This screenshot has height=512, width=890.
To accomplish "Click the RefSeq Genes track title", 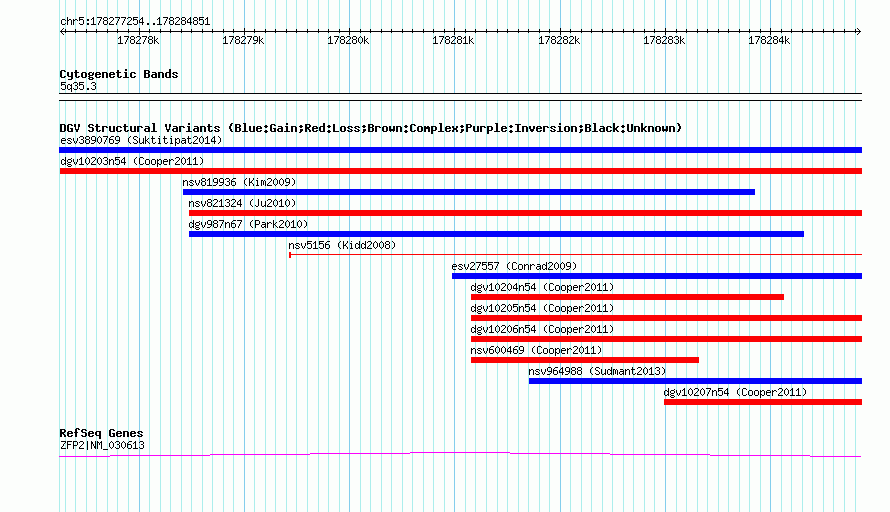I will (x=101, y=433).
